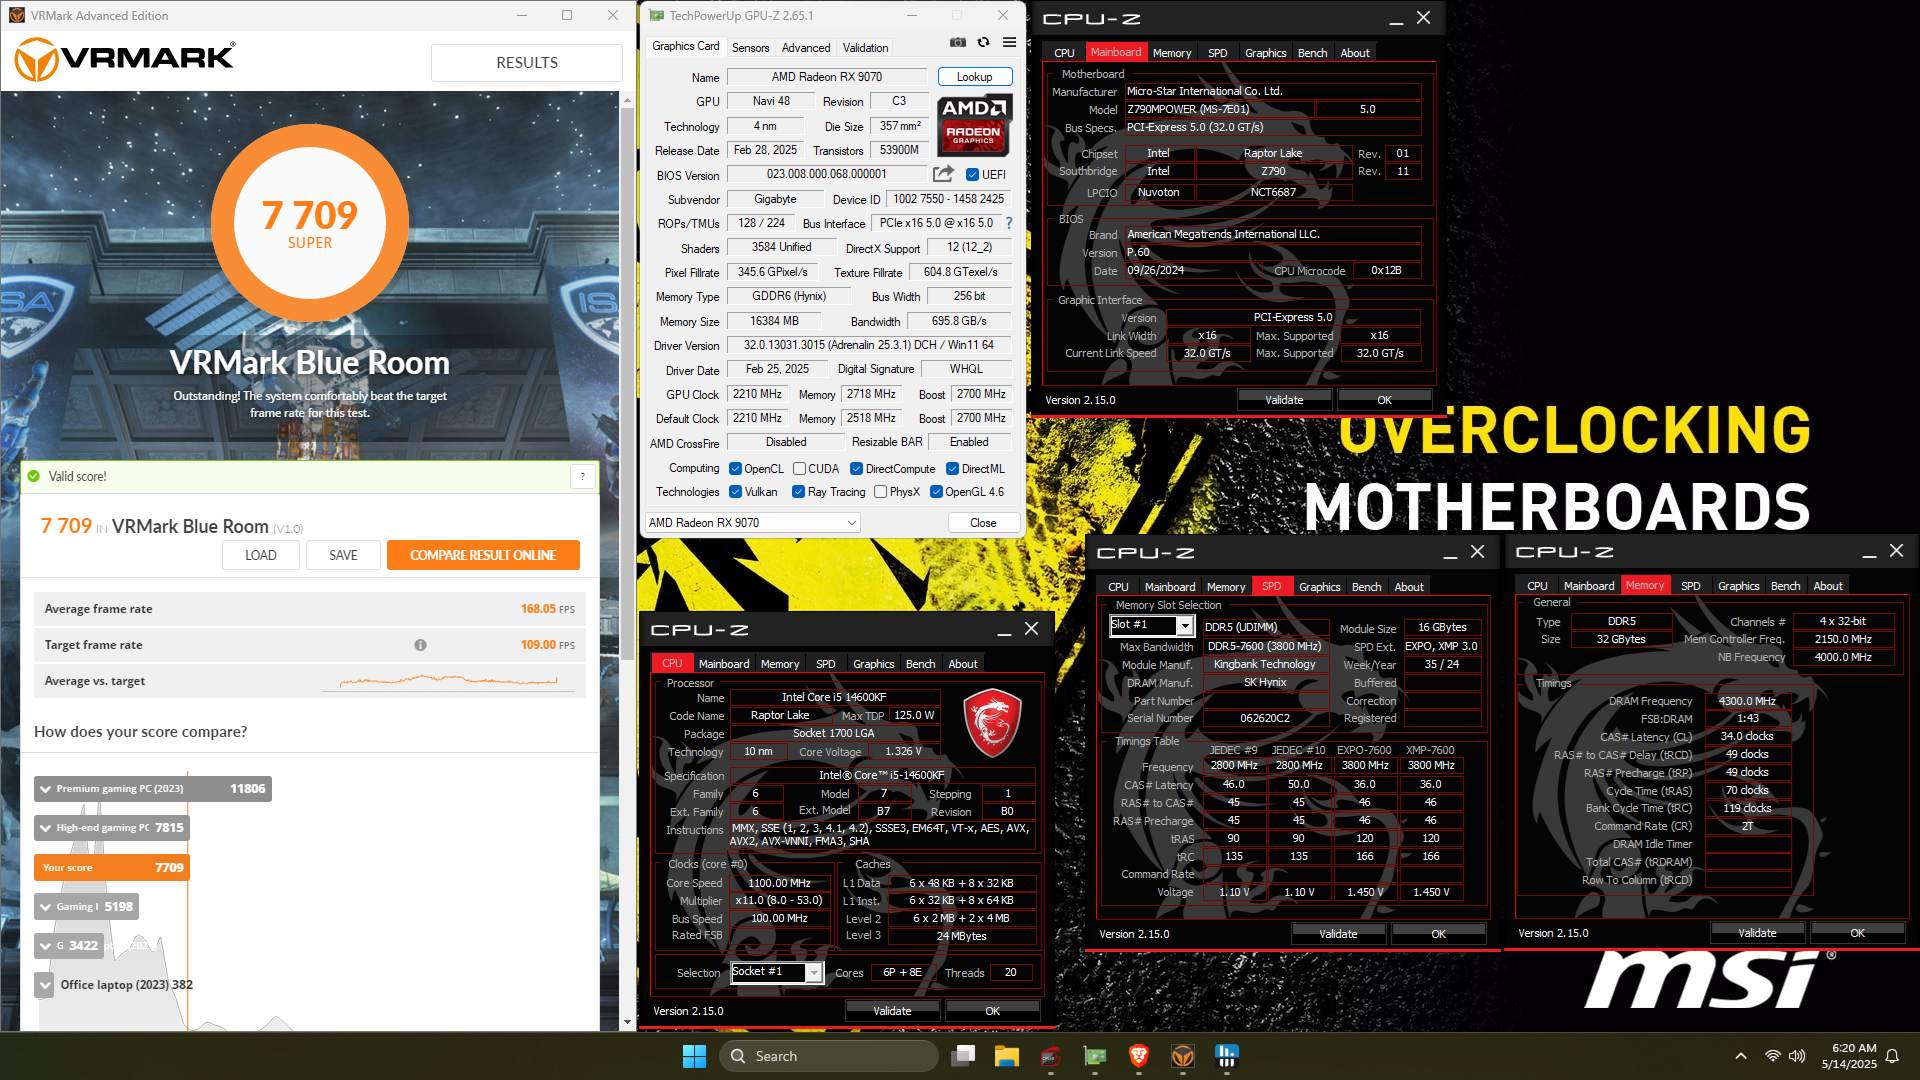Toggle the DirectML checkbox
Viewport: 1920px width, 1080px height.
[953, 469]
